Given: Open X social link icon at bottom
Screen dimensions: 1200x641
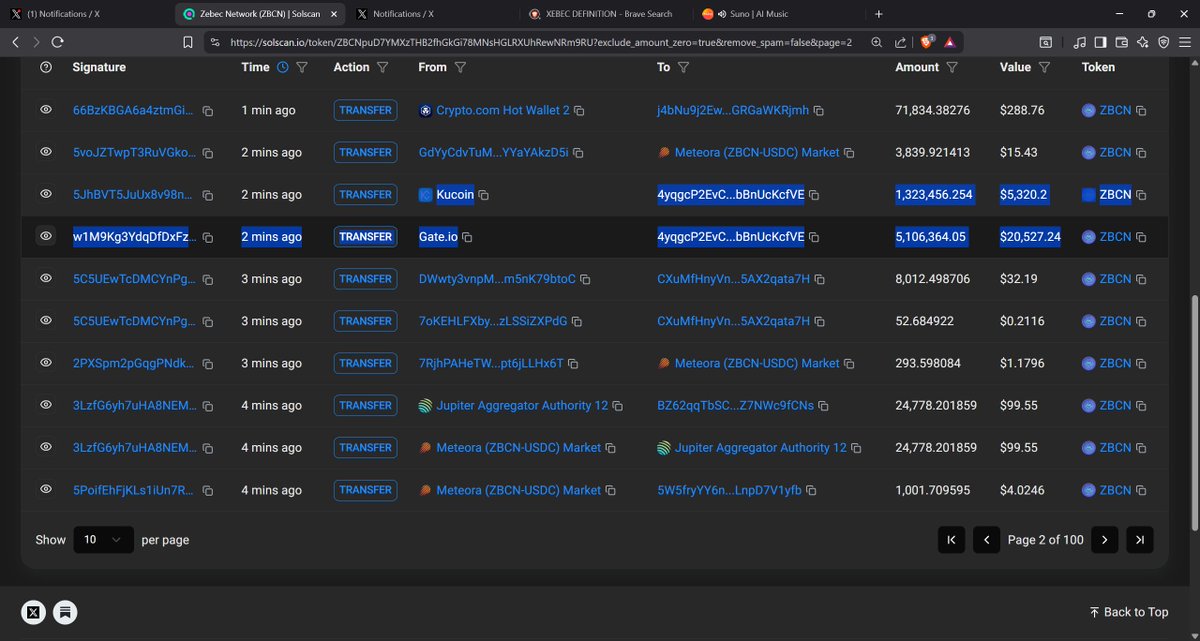Looking at the screenshot, I should tap(34, 612).
